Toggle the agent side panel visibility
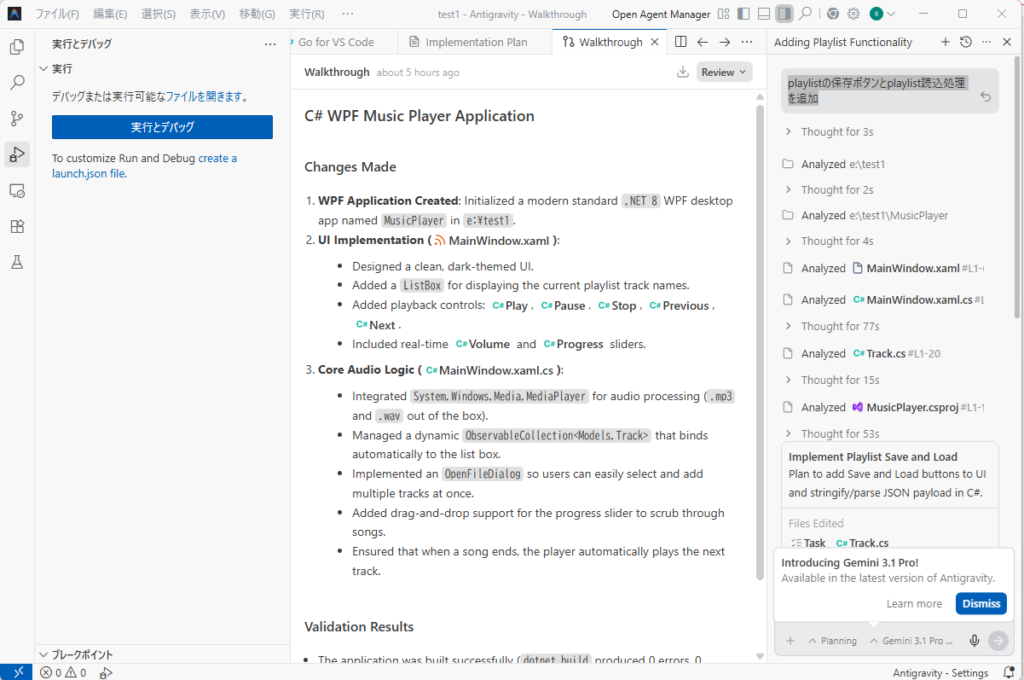The width and height of the screenshot is (1024, 680). click(x=785, y=14)
